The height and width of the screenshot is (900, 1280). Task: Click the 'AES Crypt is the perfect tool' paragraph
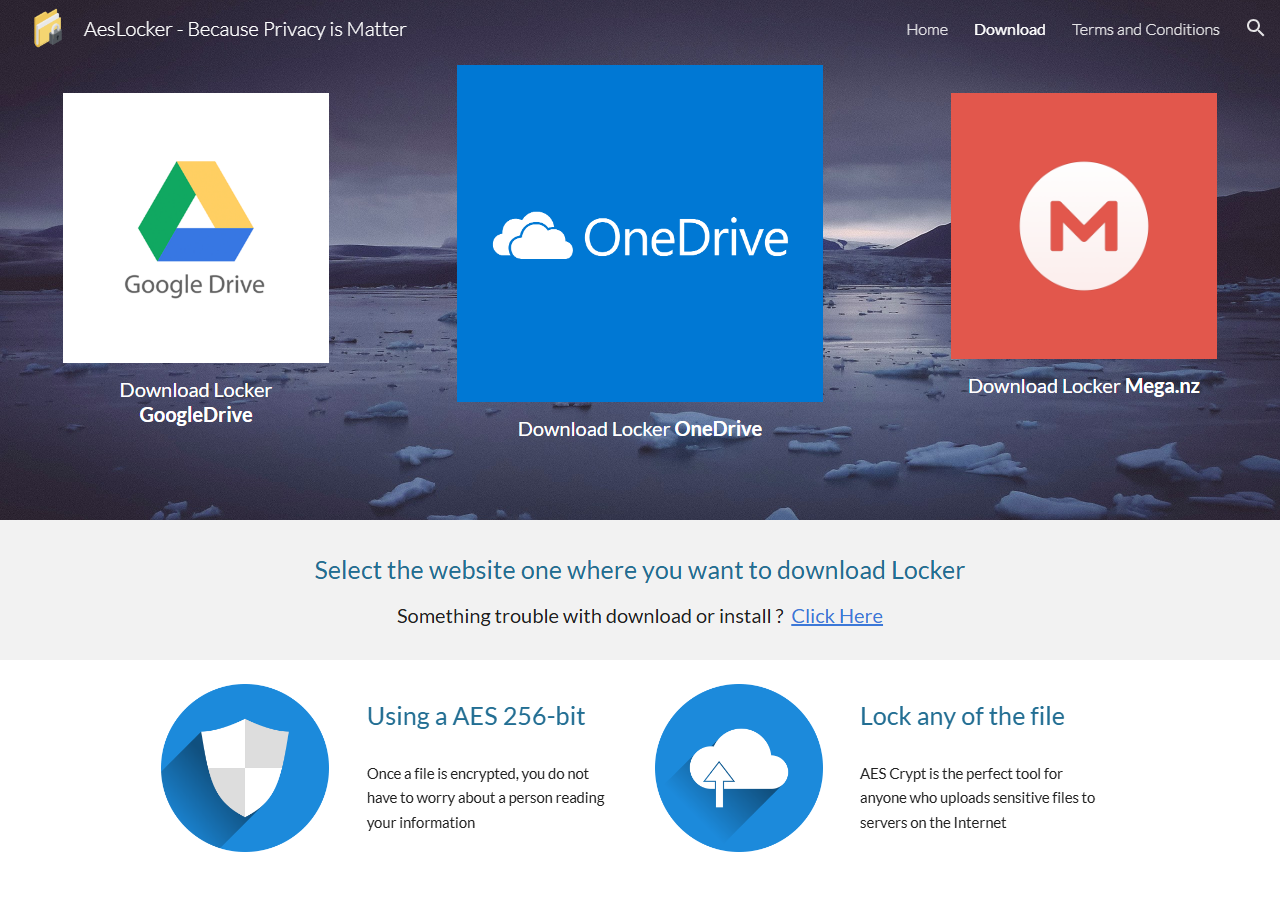978,798
